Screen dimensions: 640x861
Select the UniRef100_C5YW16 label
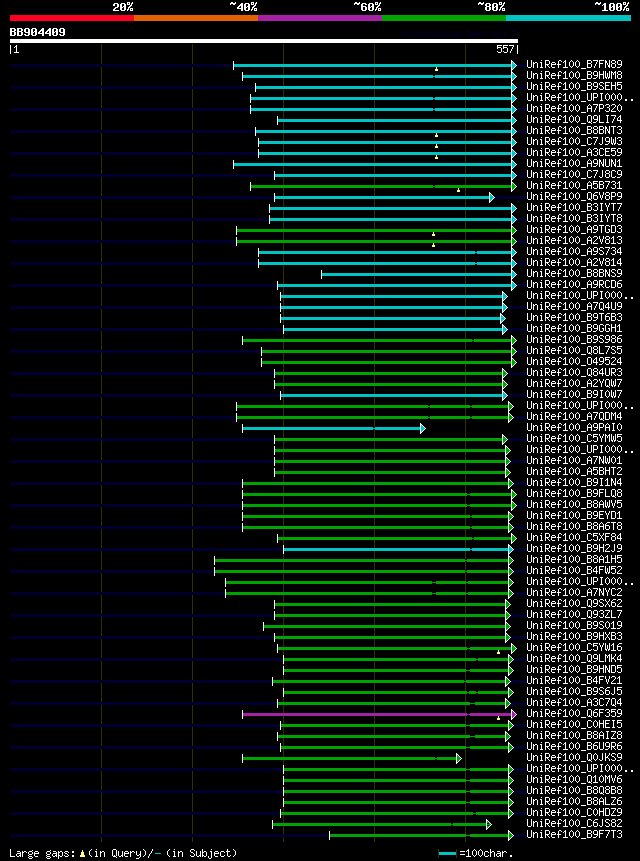[x=574, y=647]
